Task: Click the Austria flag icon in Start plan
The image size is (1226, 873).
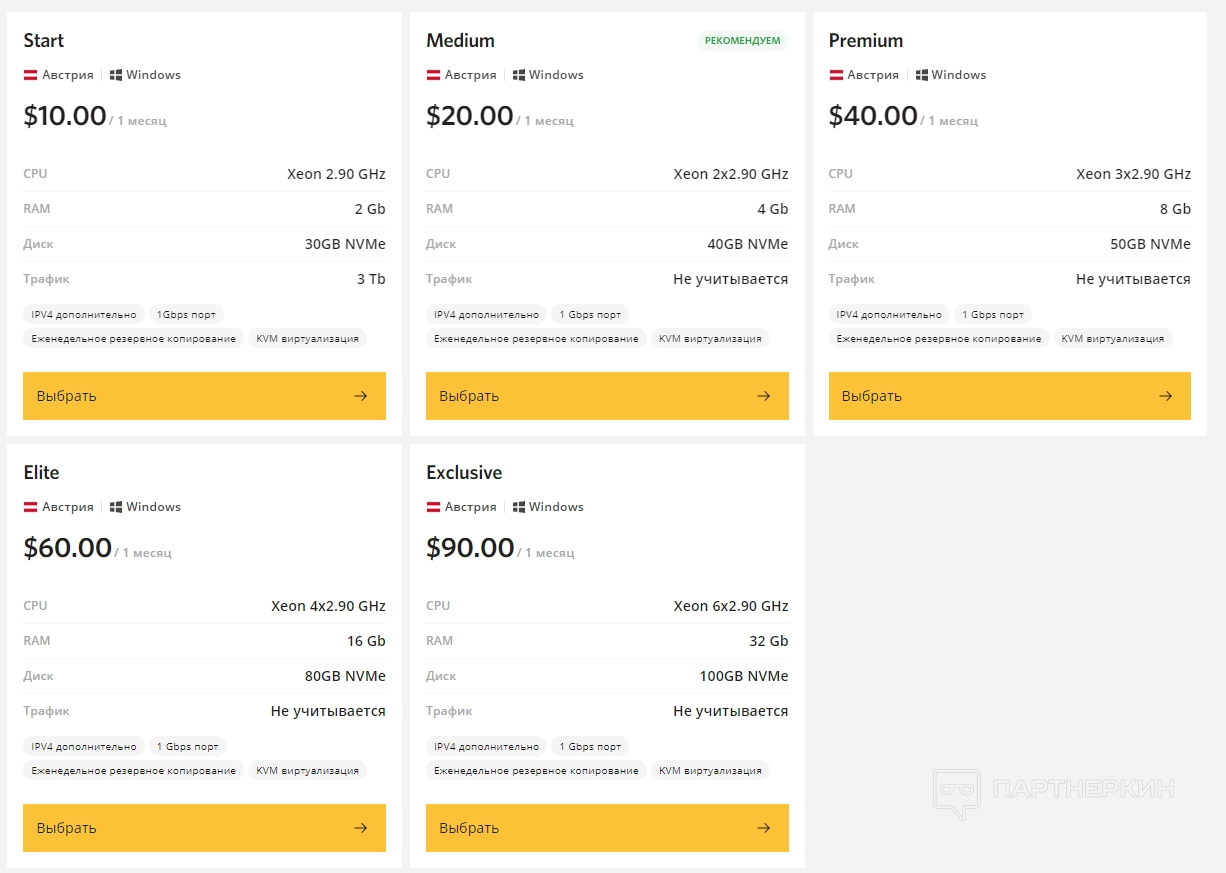Action: pyautogui.click(x=31, y=75)
